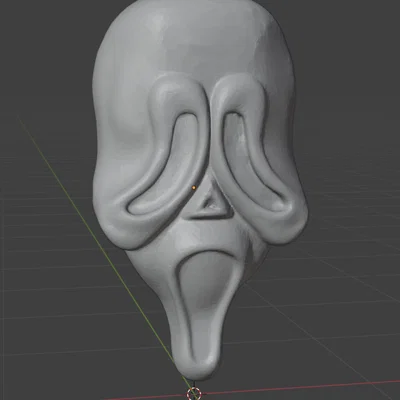
Task: Click the orange object origin dot
Action: (x=194, y=188)
